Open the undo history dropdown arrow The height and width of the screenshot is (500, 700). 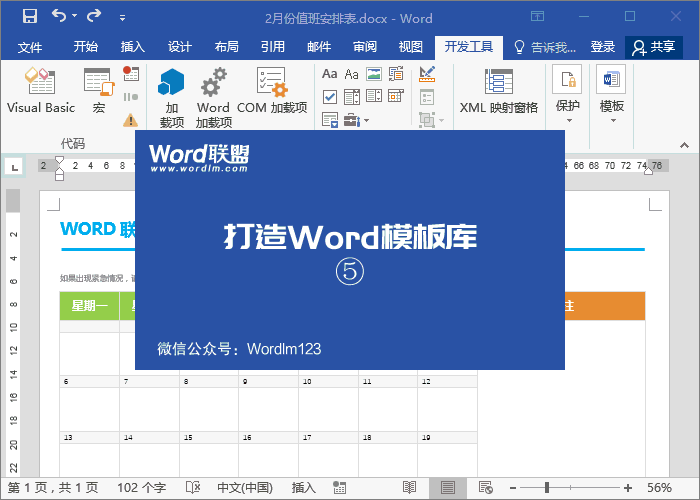pyautogui.click(x=75, y=16)
